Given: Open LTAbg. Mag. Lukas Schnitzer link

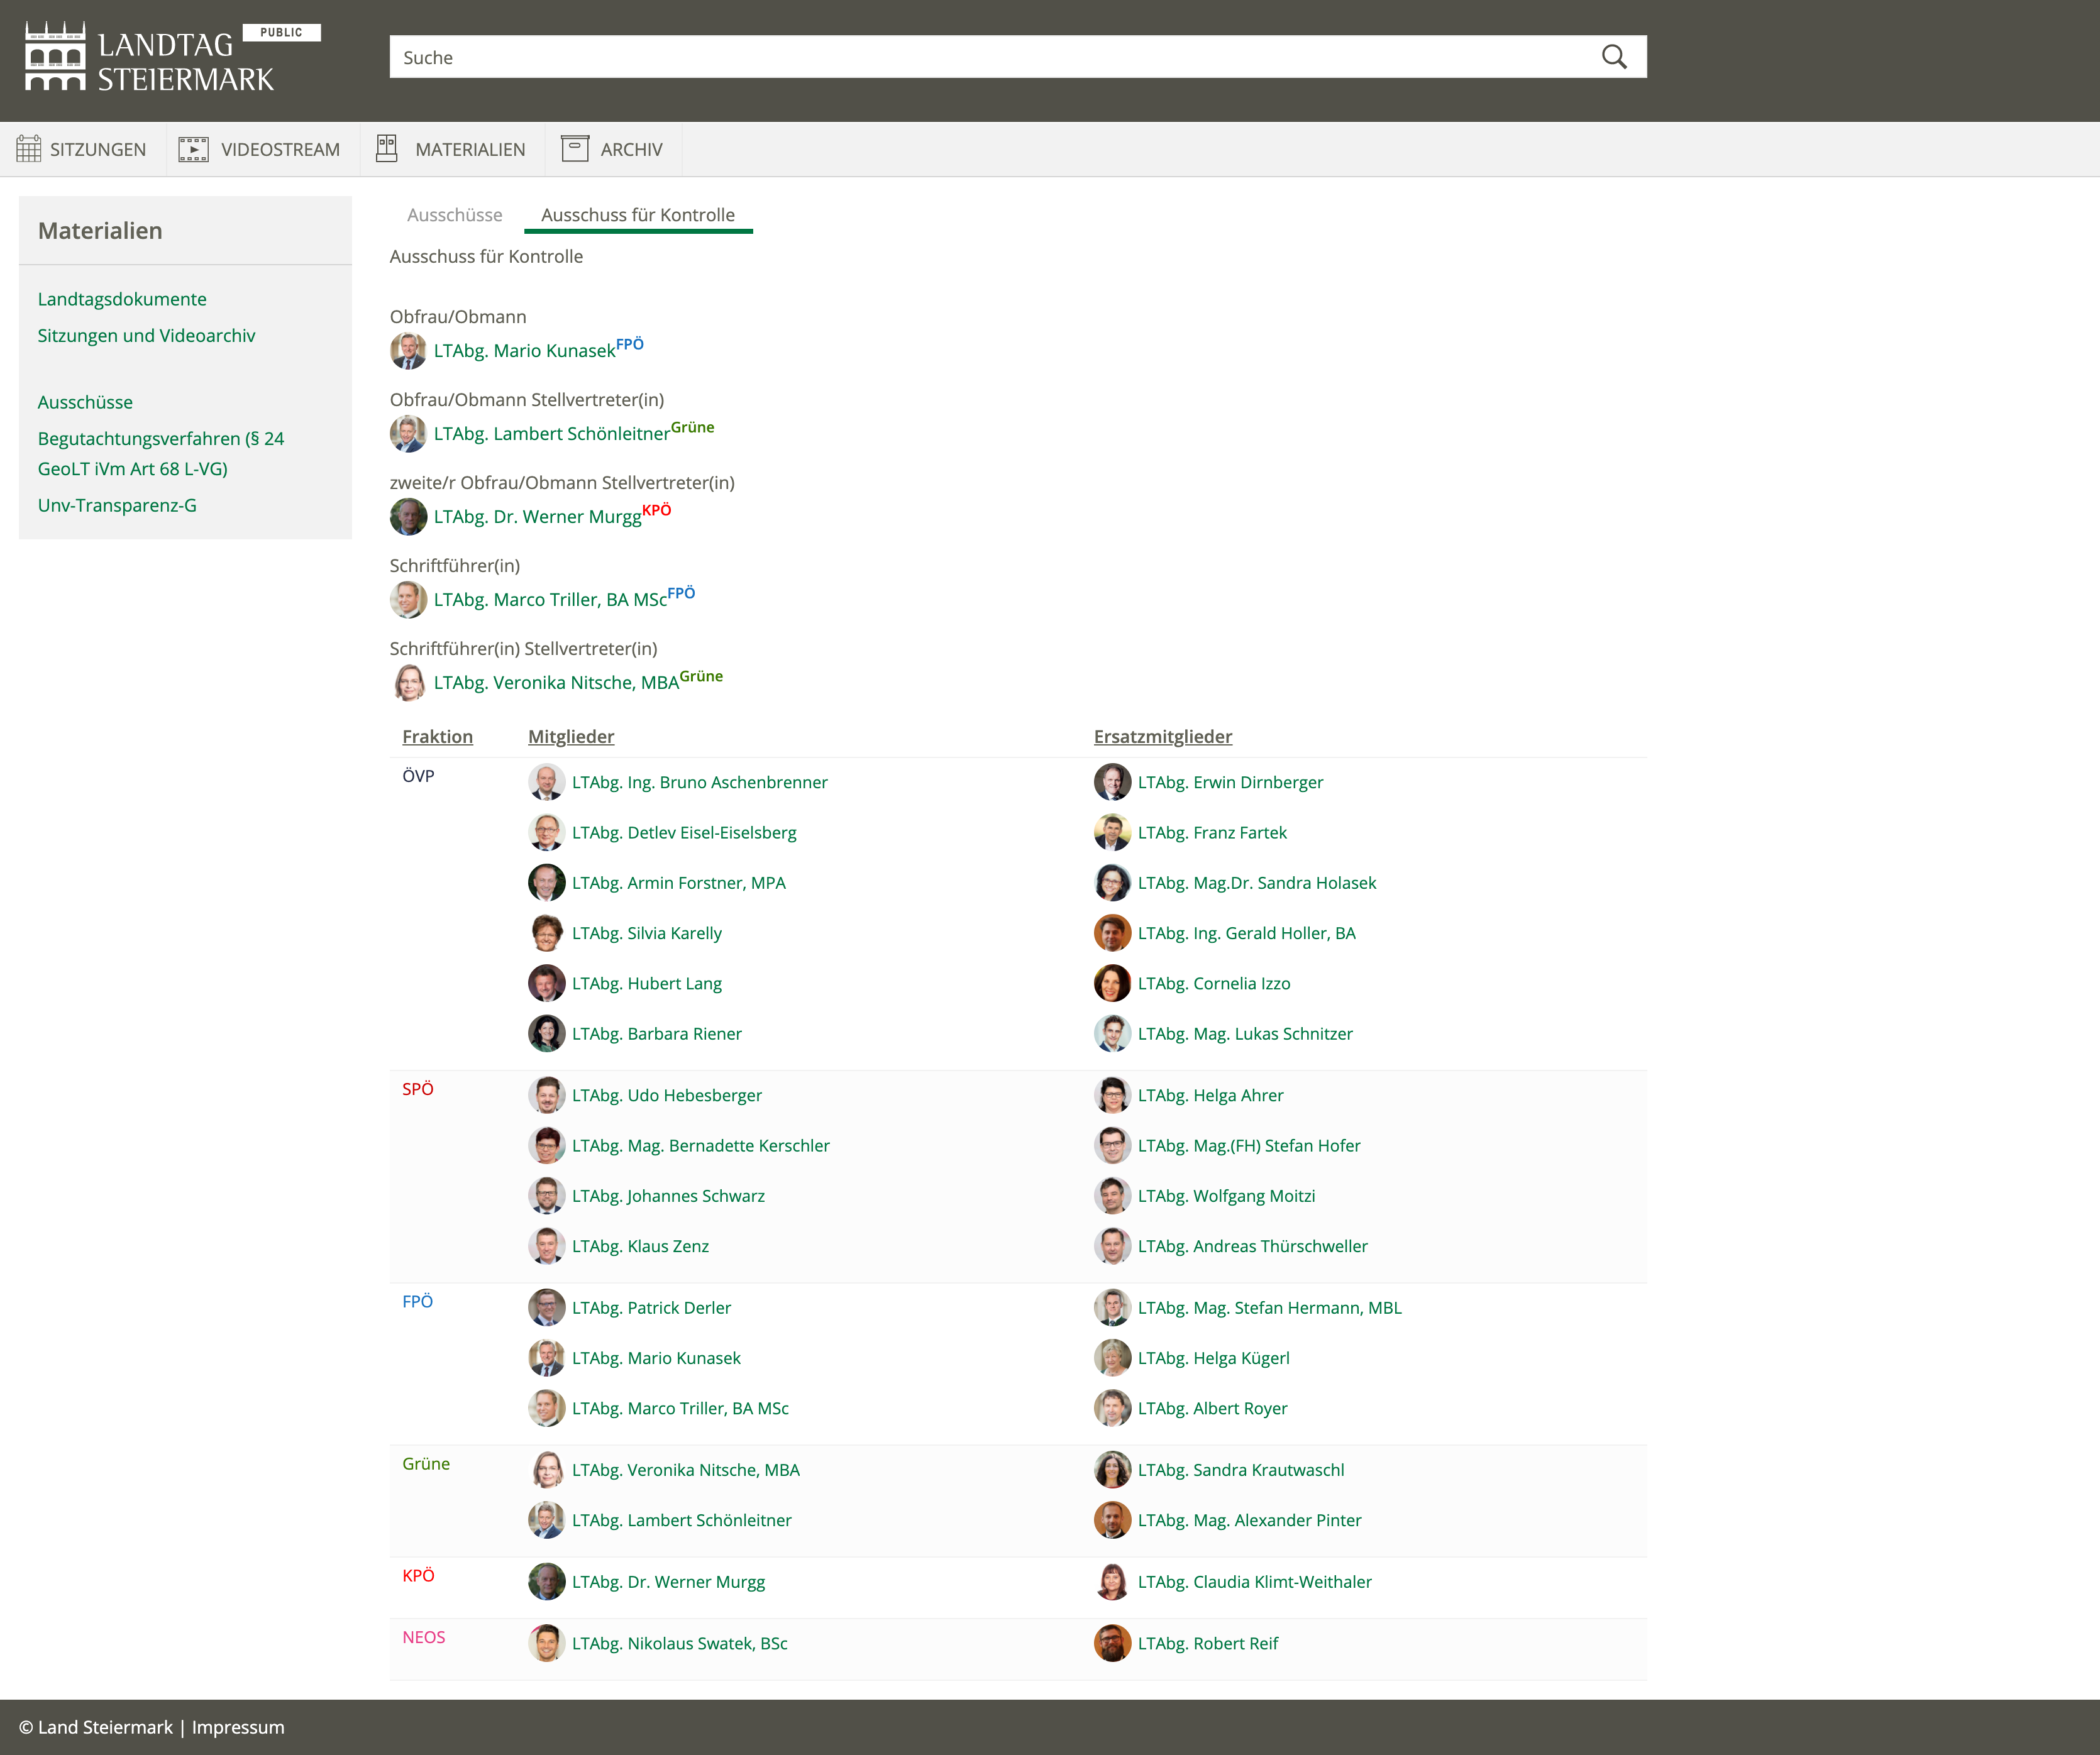Looking at the screenshot, I should click(x=1245, y=1034).
